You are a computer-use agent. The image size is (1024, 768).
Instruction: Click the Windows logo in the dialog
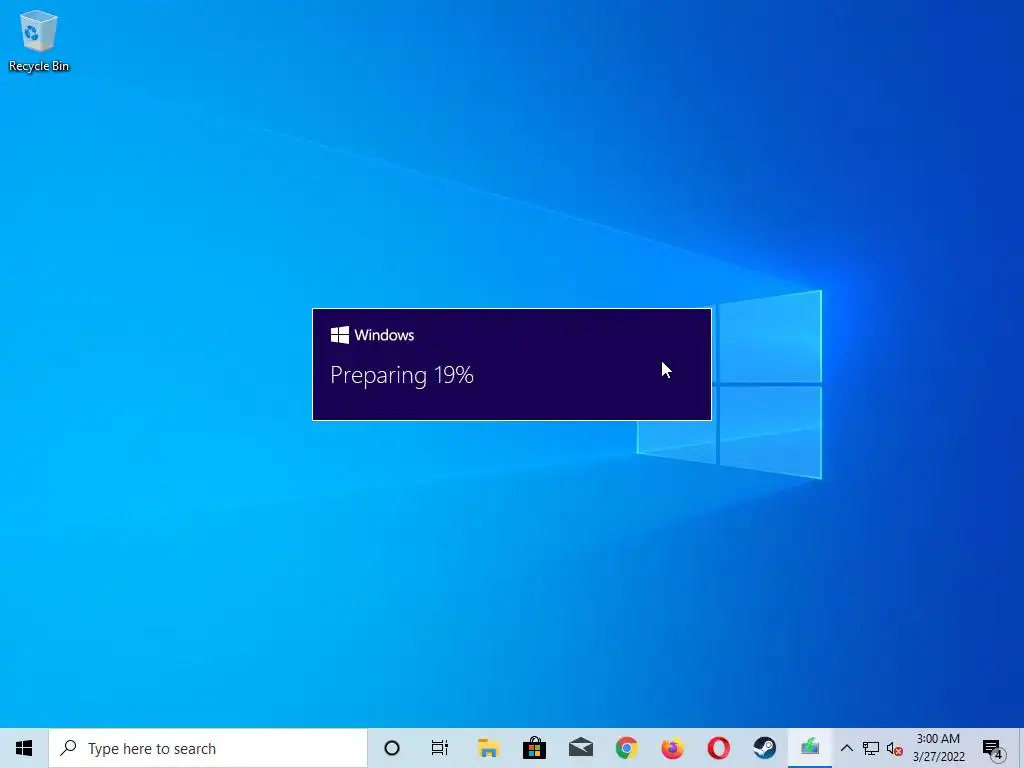click(340, 335)
